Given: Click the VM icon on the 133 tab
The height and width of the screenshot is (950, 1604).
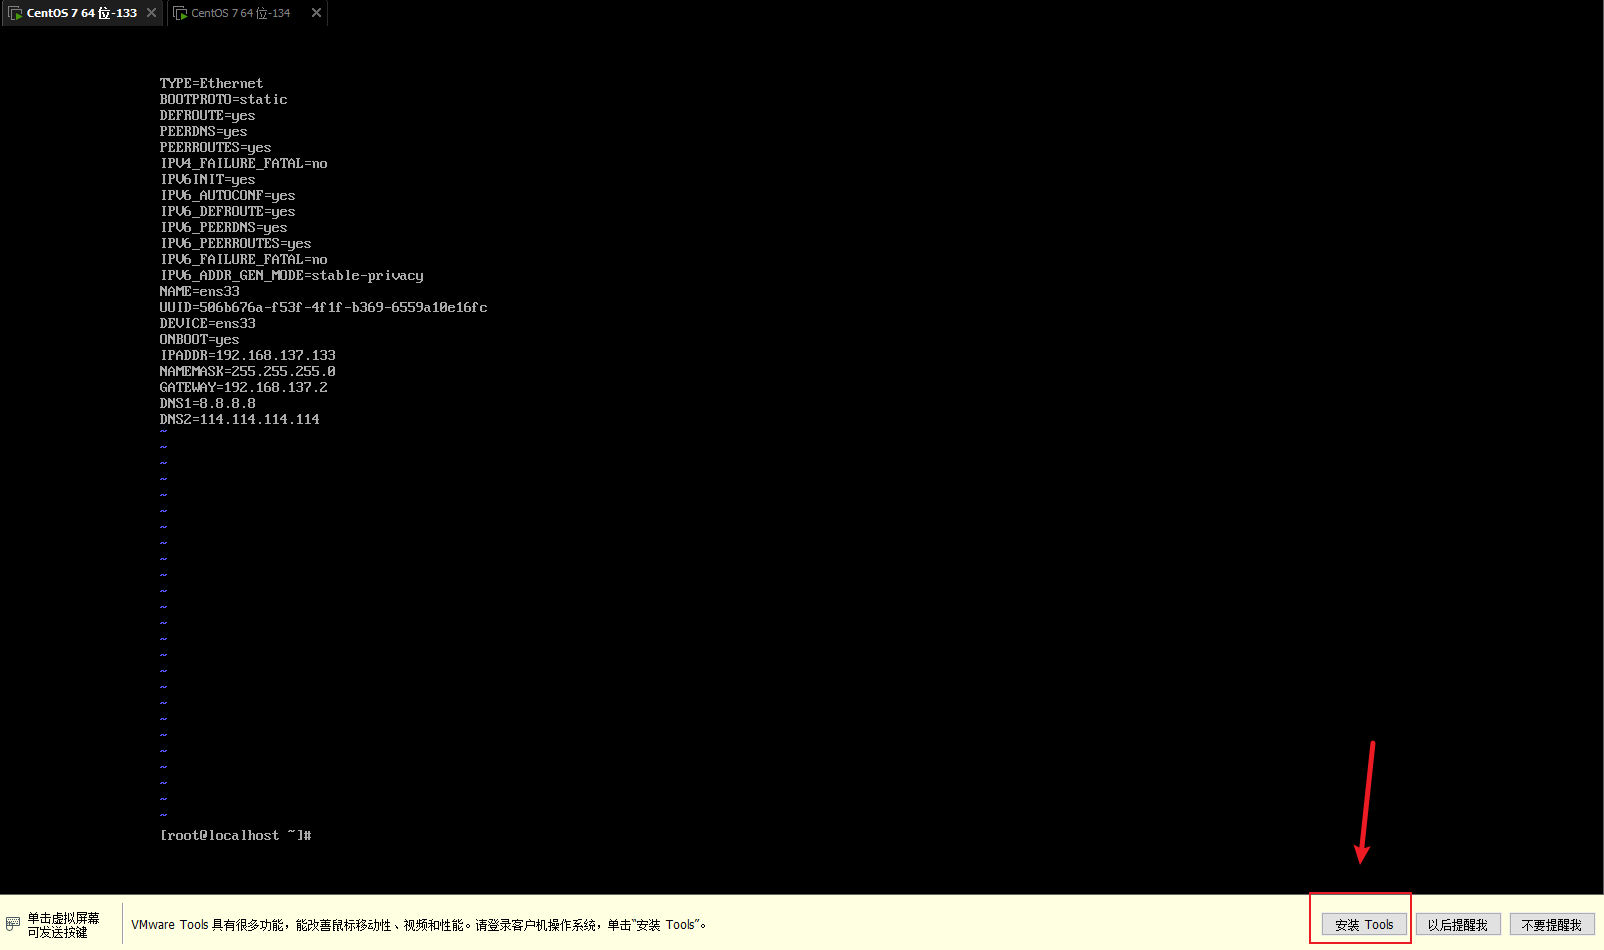Looking at the screenshot, I should [x=15, y=13].
